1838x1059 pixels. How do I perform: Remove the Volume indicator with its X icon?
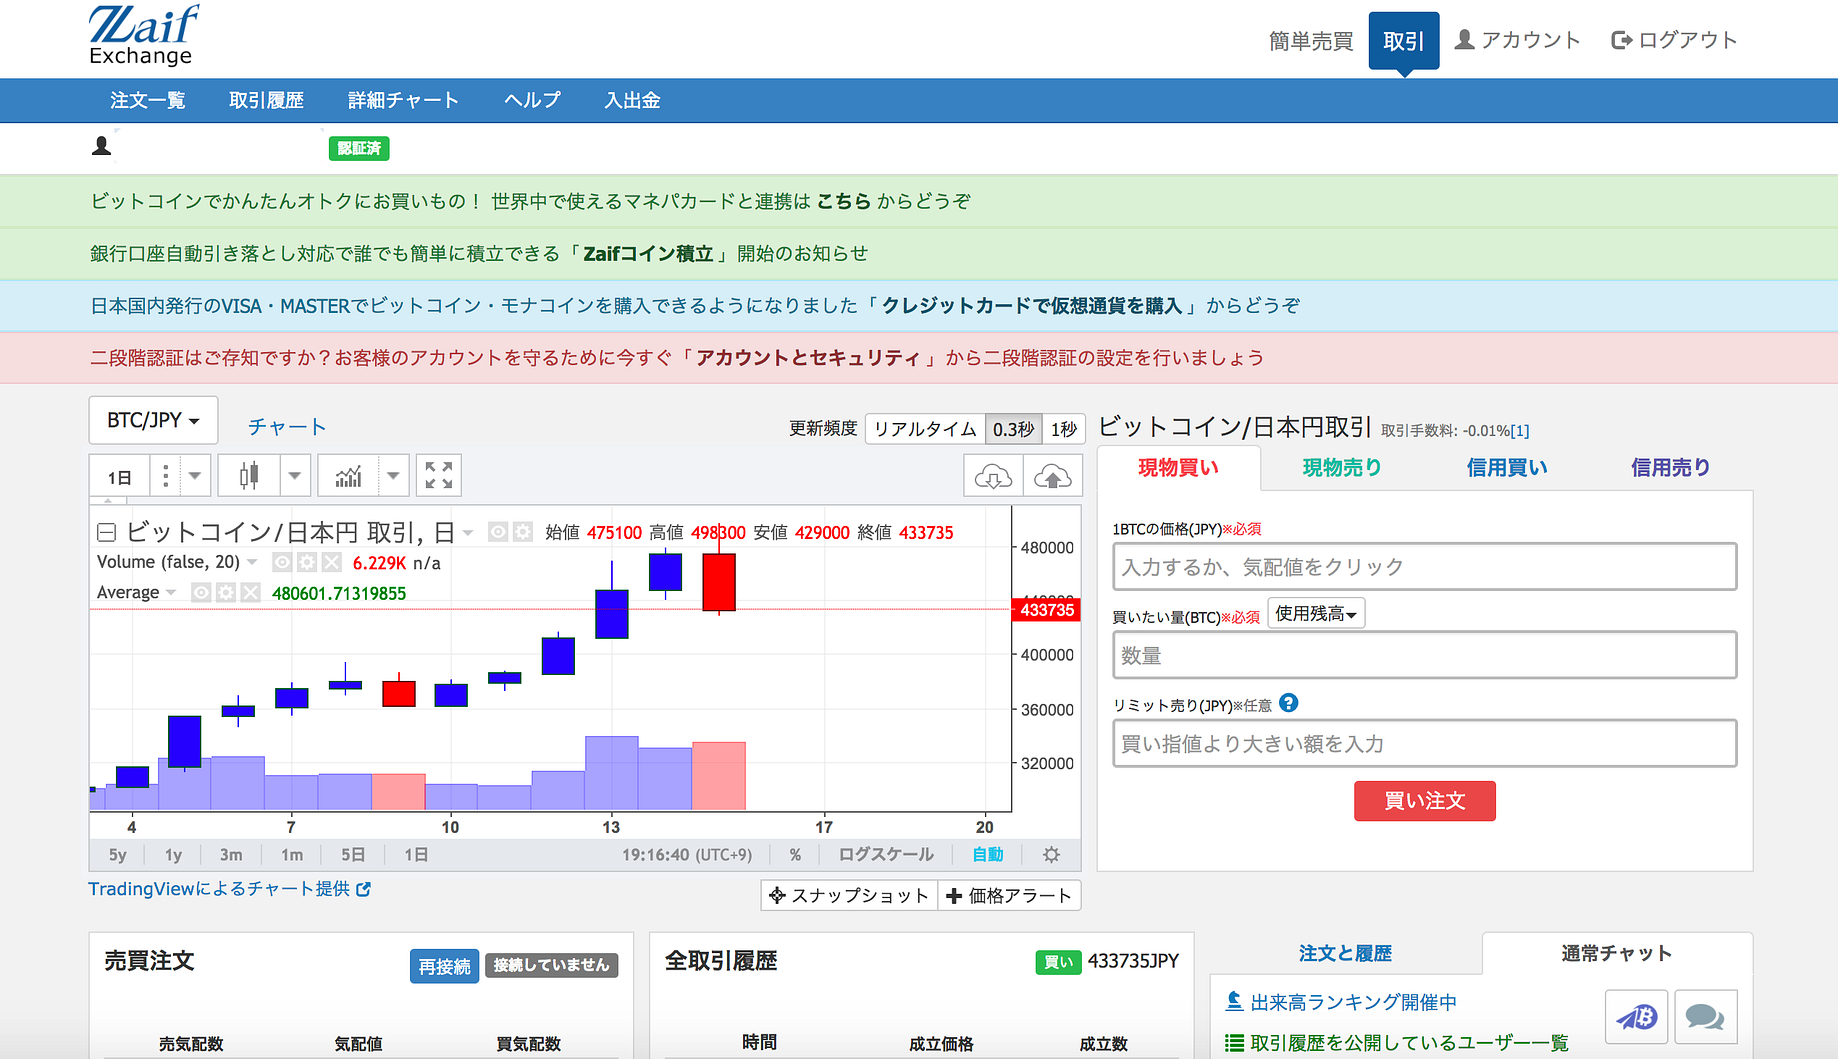332,562
